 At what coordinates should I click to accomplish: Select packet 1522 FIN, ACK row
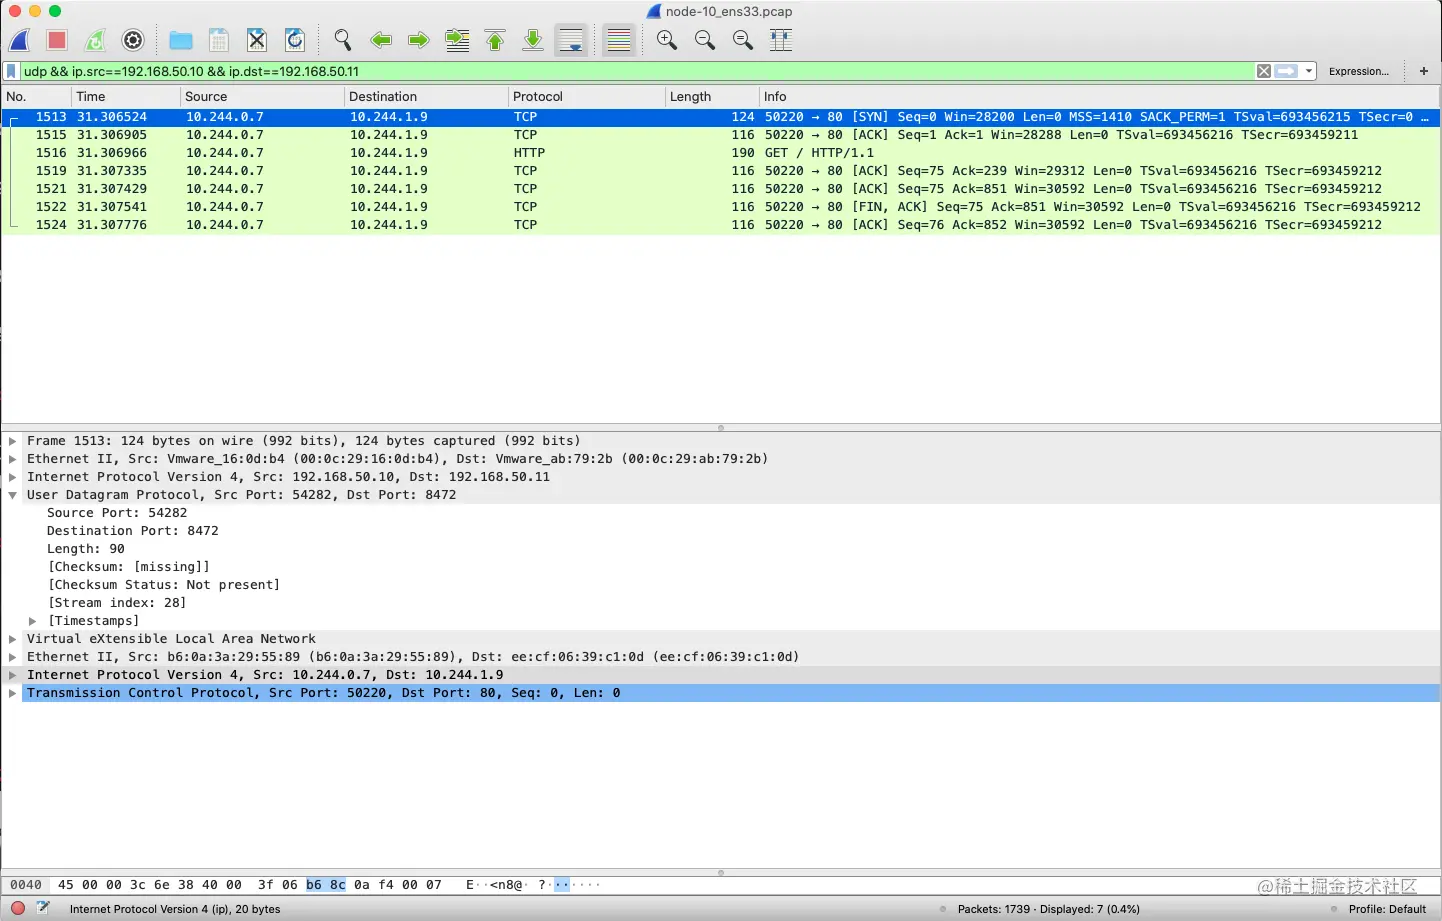pyautogui.click(x=721, y=207)
